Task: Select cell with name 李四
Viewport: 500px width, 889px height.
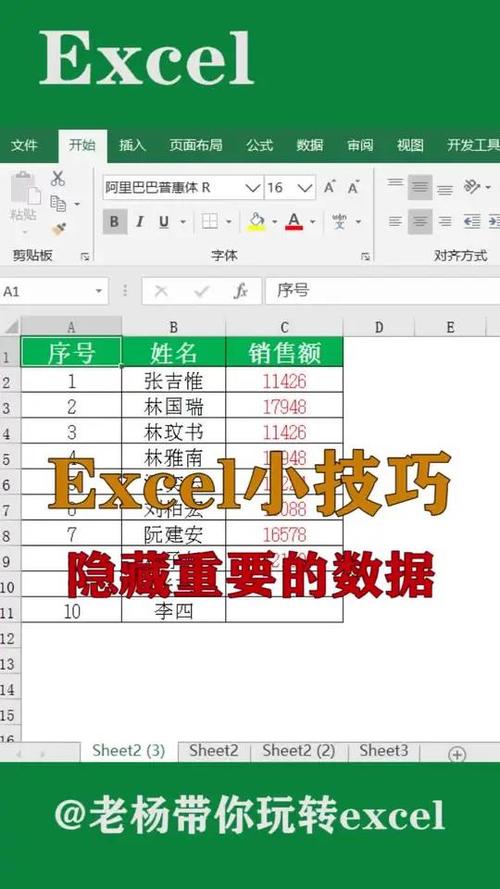Action: click(173, 610)
